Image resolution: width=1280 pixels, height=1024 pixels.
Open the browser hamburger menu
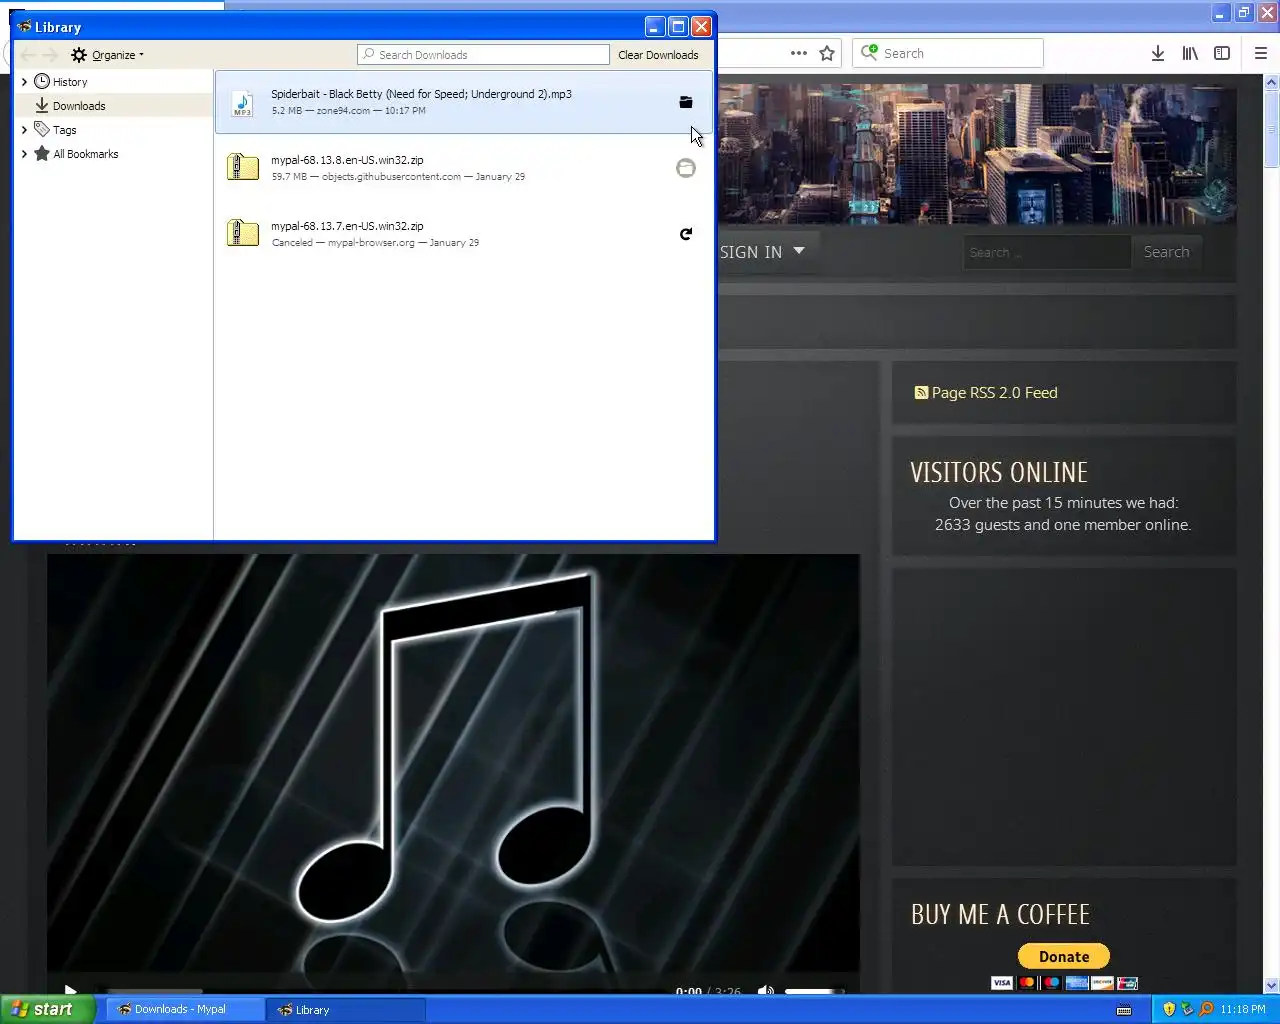(1260, 53)
